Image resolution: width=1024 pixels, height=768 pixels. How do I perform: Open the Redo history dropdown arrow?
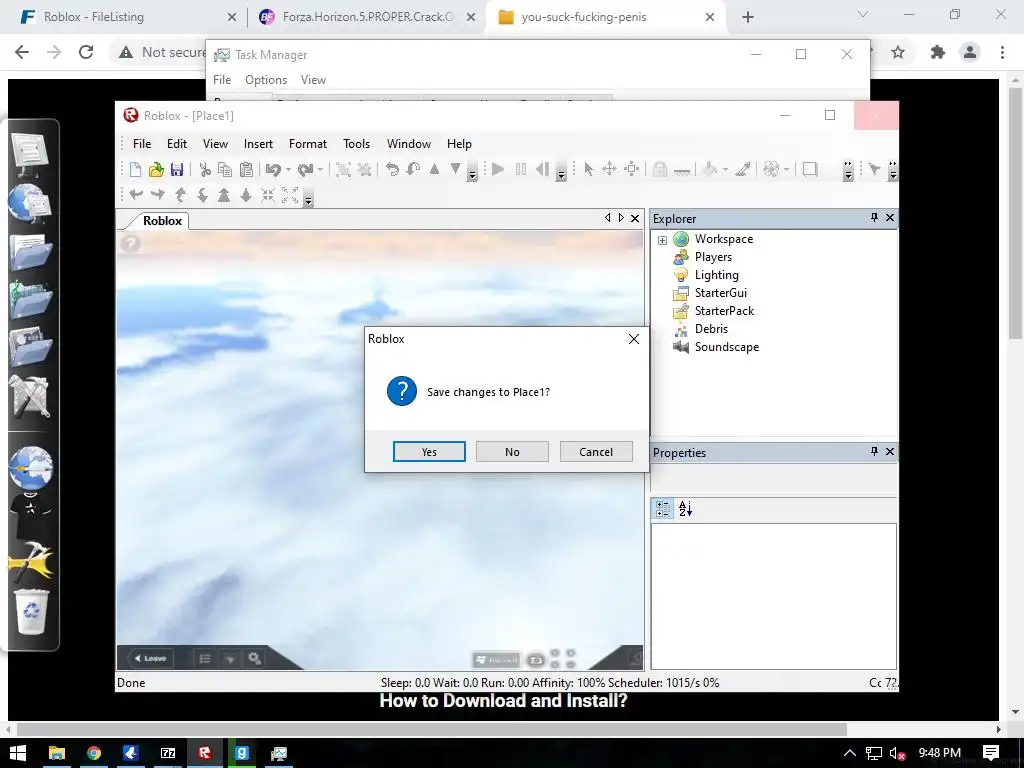[x=320, y=170]
